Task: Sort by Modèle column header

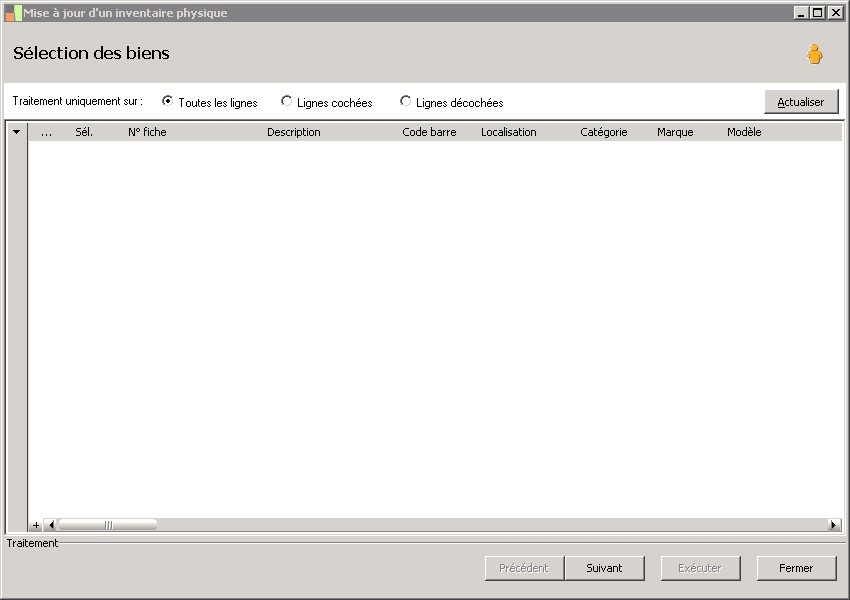Action: click(744, 132)
